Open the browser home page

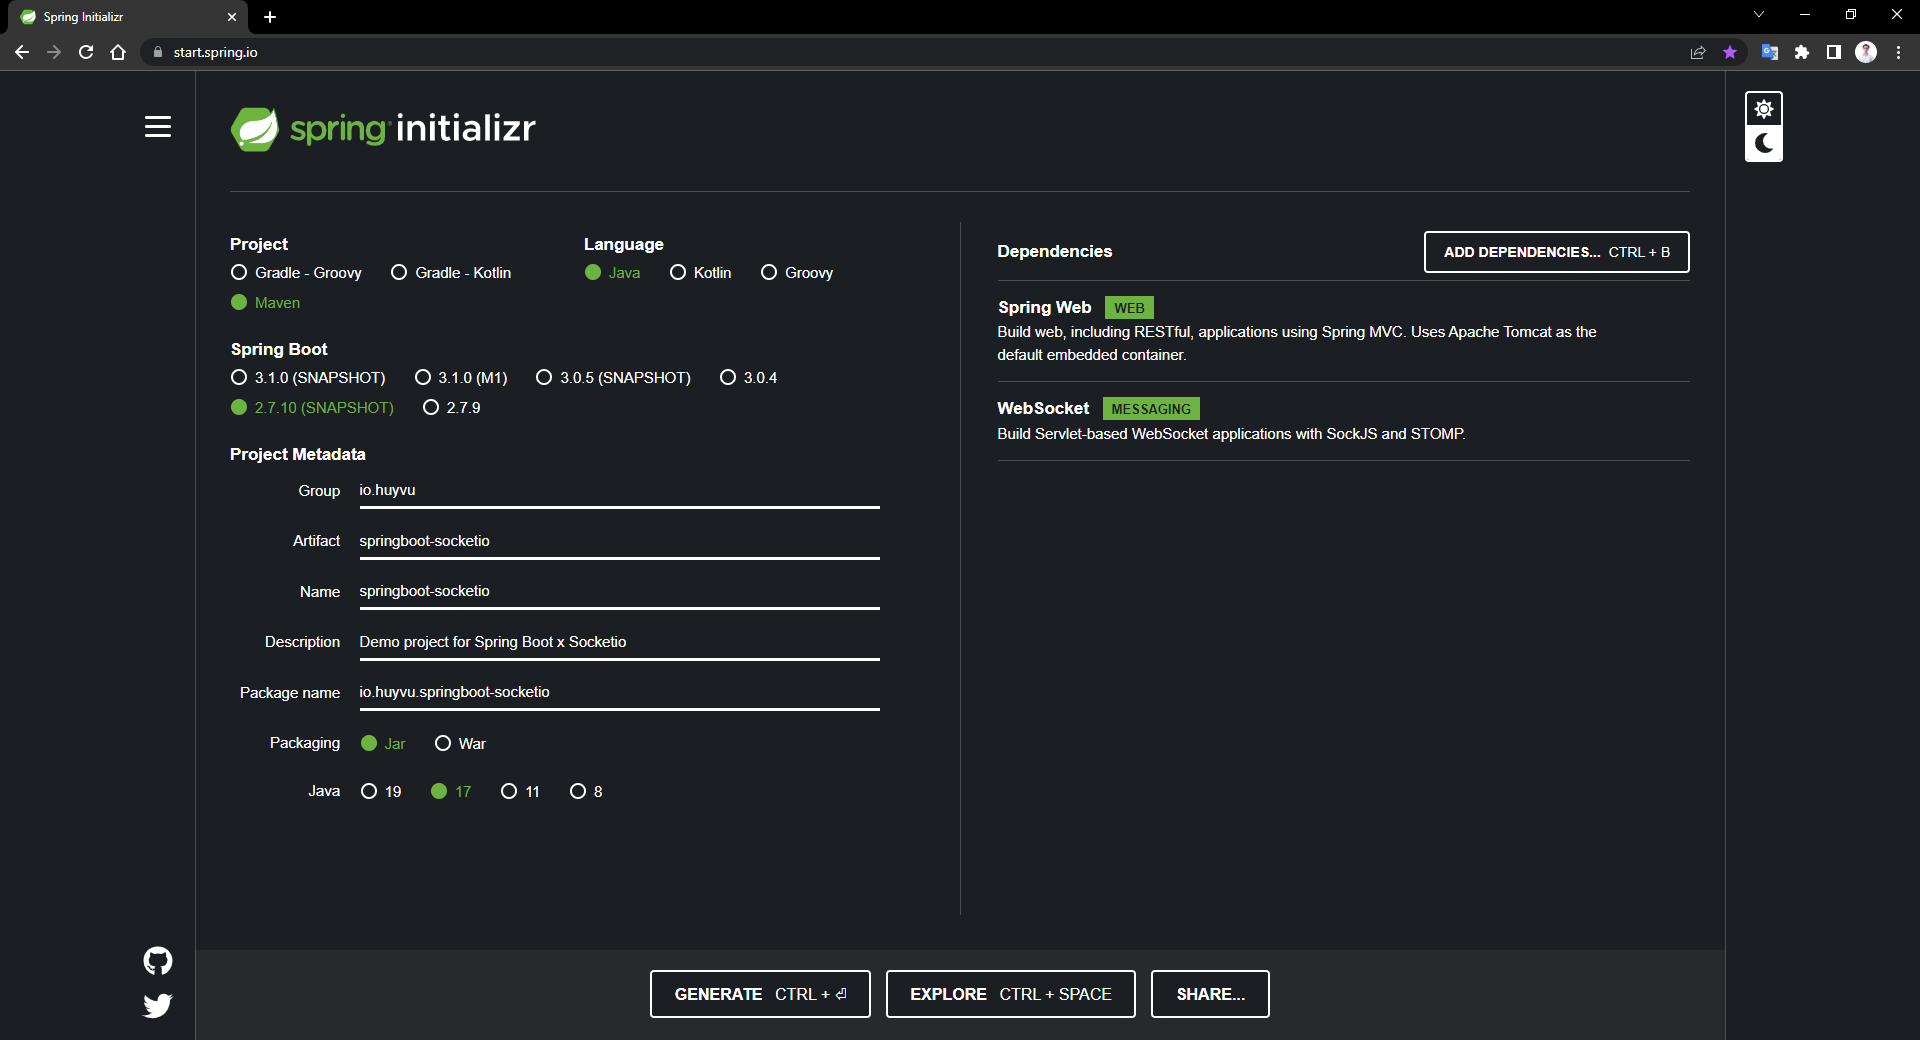point(118,52)
